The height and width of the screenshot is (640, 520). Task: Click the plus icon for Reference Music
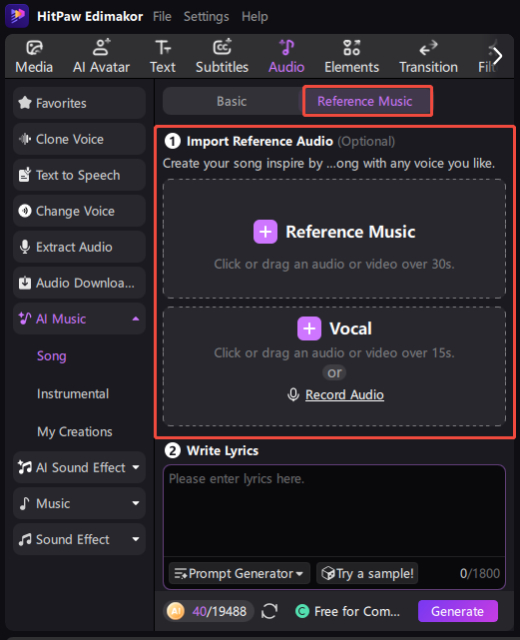(x=265, y=231)
